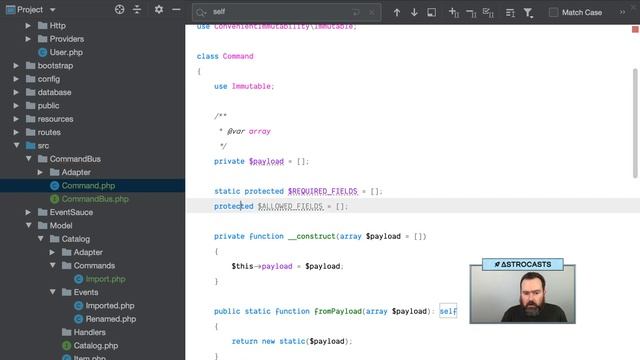Click the $ALLOWED_FIELDS variable
The height and width of the screenshot is (360, 640).
coord(290,207)
